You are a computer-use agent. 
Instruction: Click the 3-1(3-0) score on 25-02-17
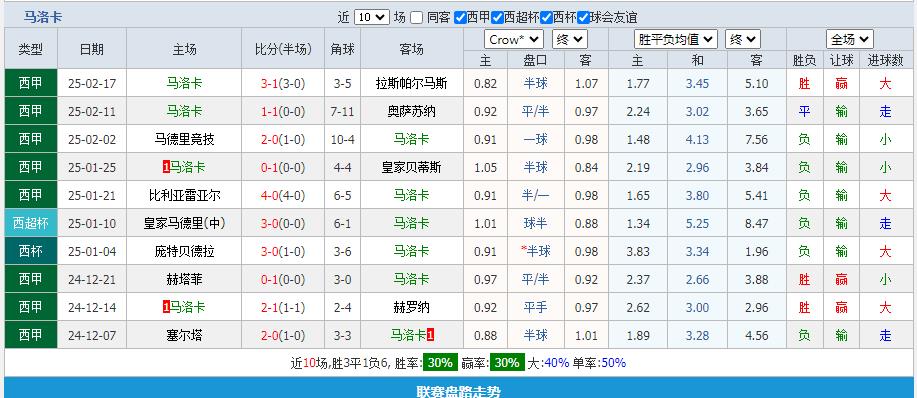(x=283, y=84)
